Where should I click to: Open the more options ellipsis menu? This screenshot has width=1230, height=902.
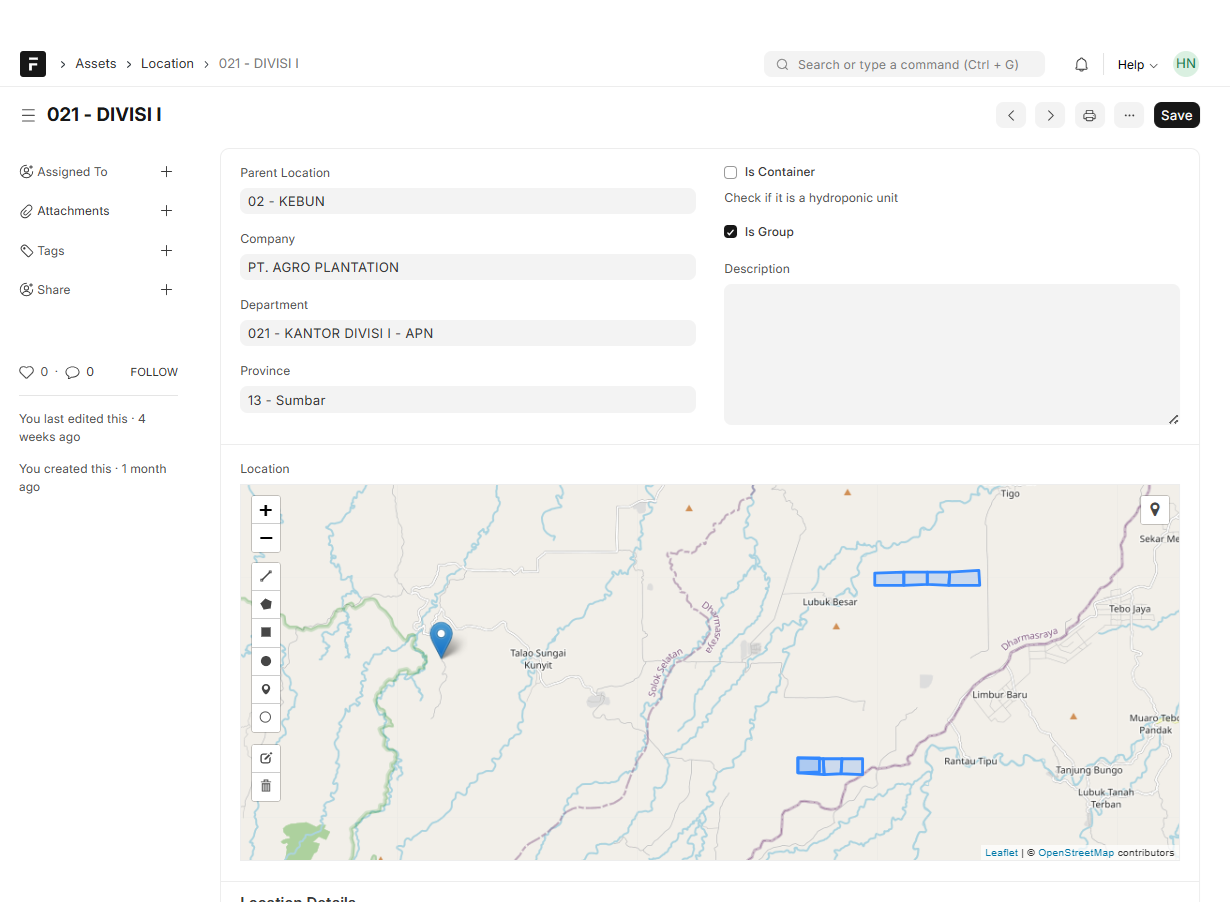pos(1129,115)
